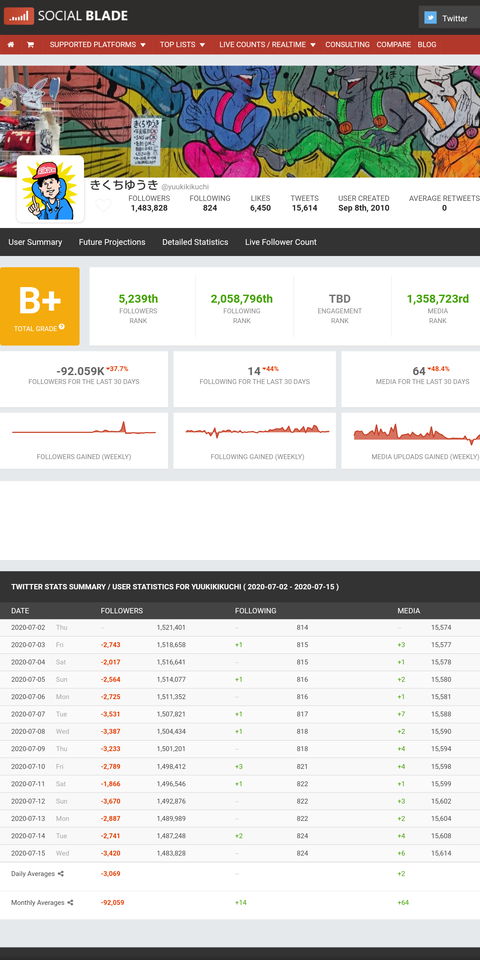Image resolution: width=480 pixels, height=960 pixels.
Task: Click the 1,483,828 followers count in header
Action: pyautogui.click(x=149, y=208)
